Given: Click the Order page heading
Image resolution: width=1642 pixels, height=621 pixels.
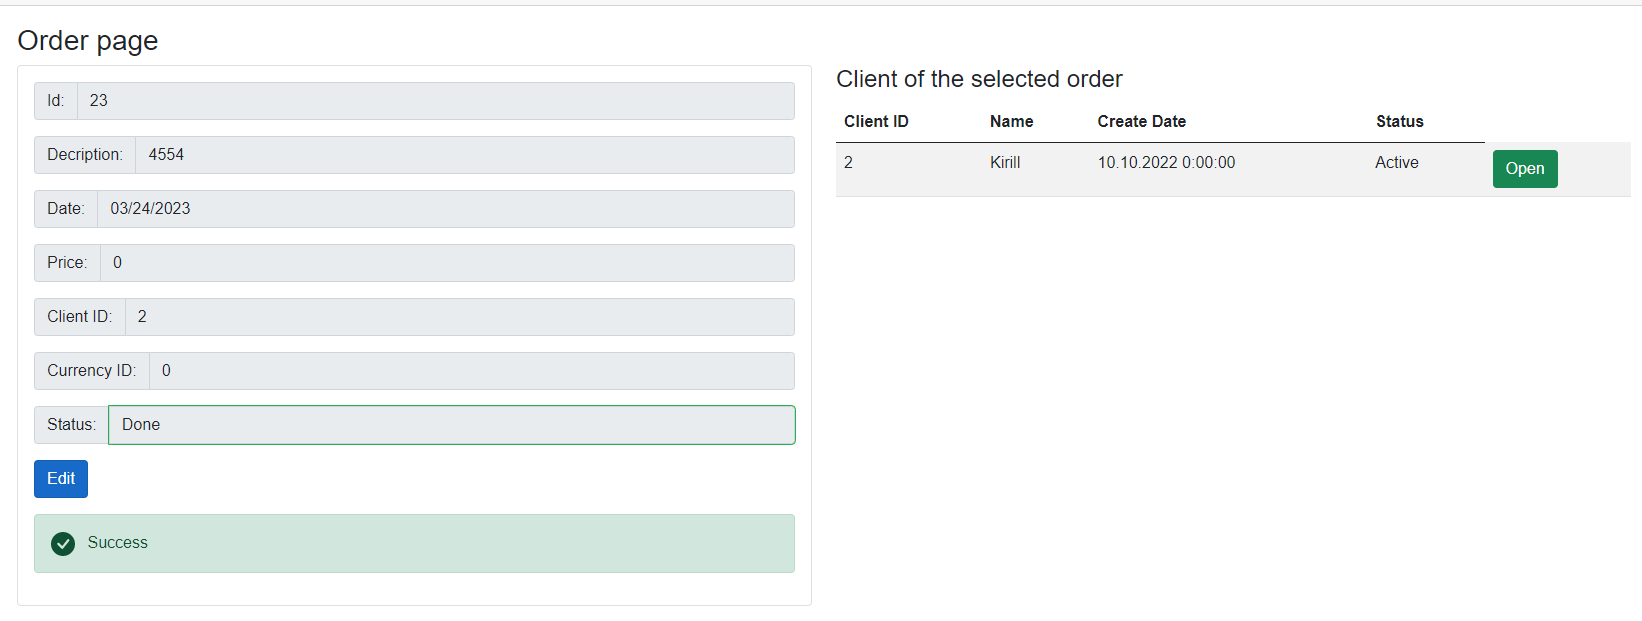Looking at the screenshot, I should 88,41.
